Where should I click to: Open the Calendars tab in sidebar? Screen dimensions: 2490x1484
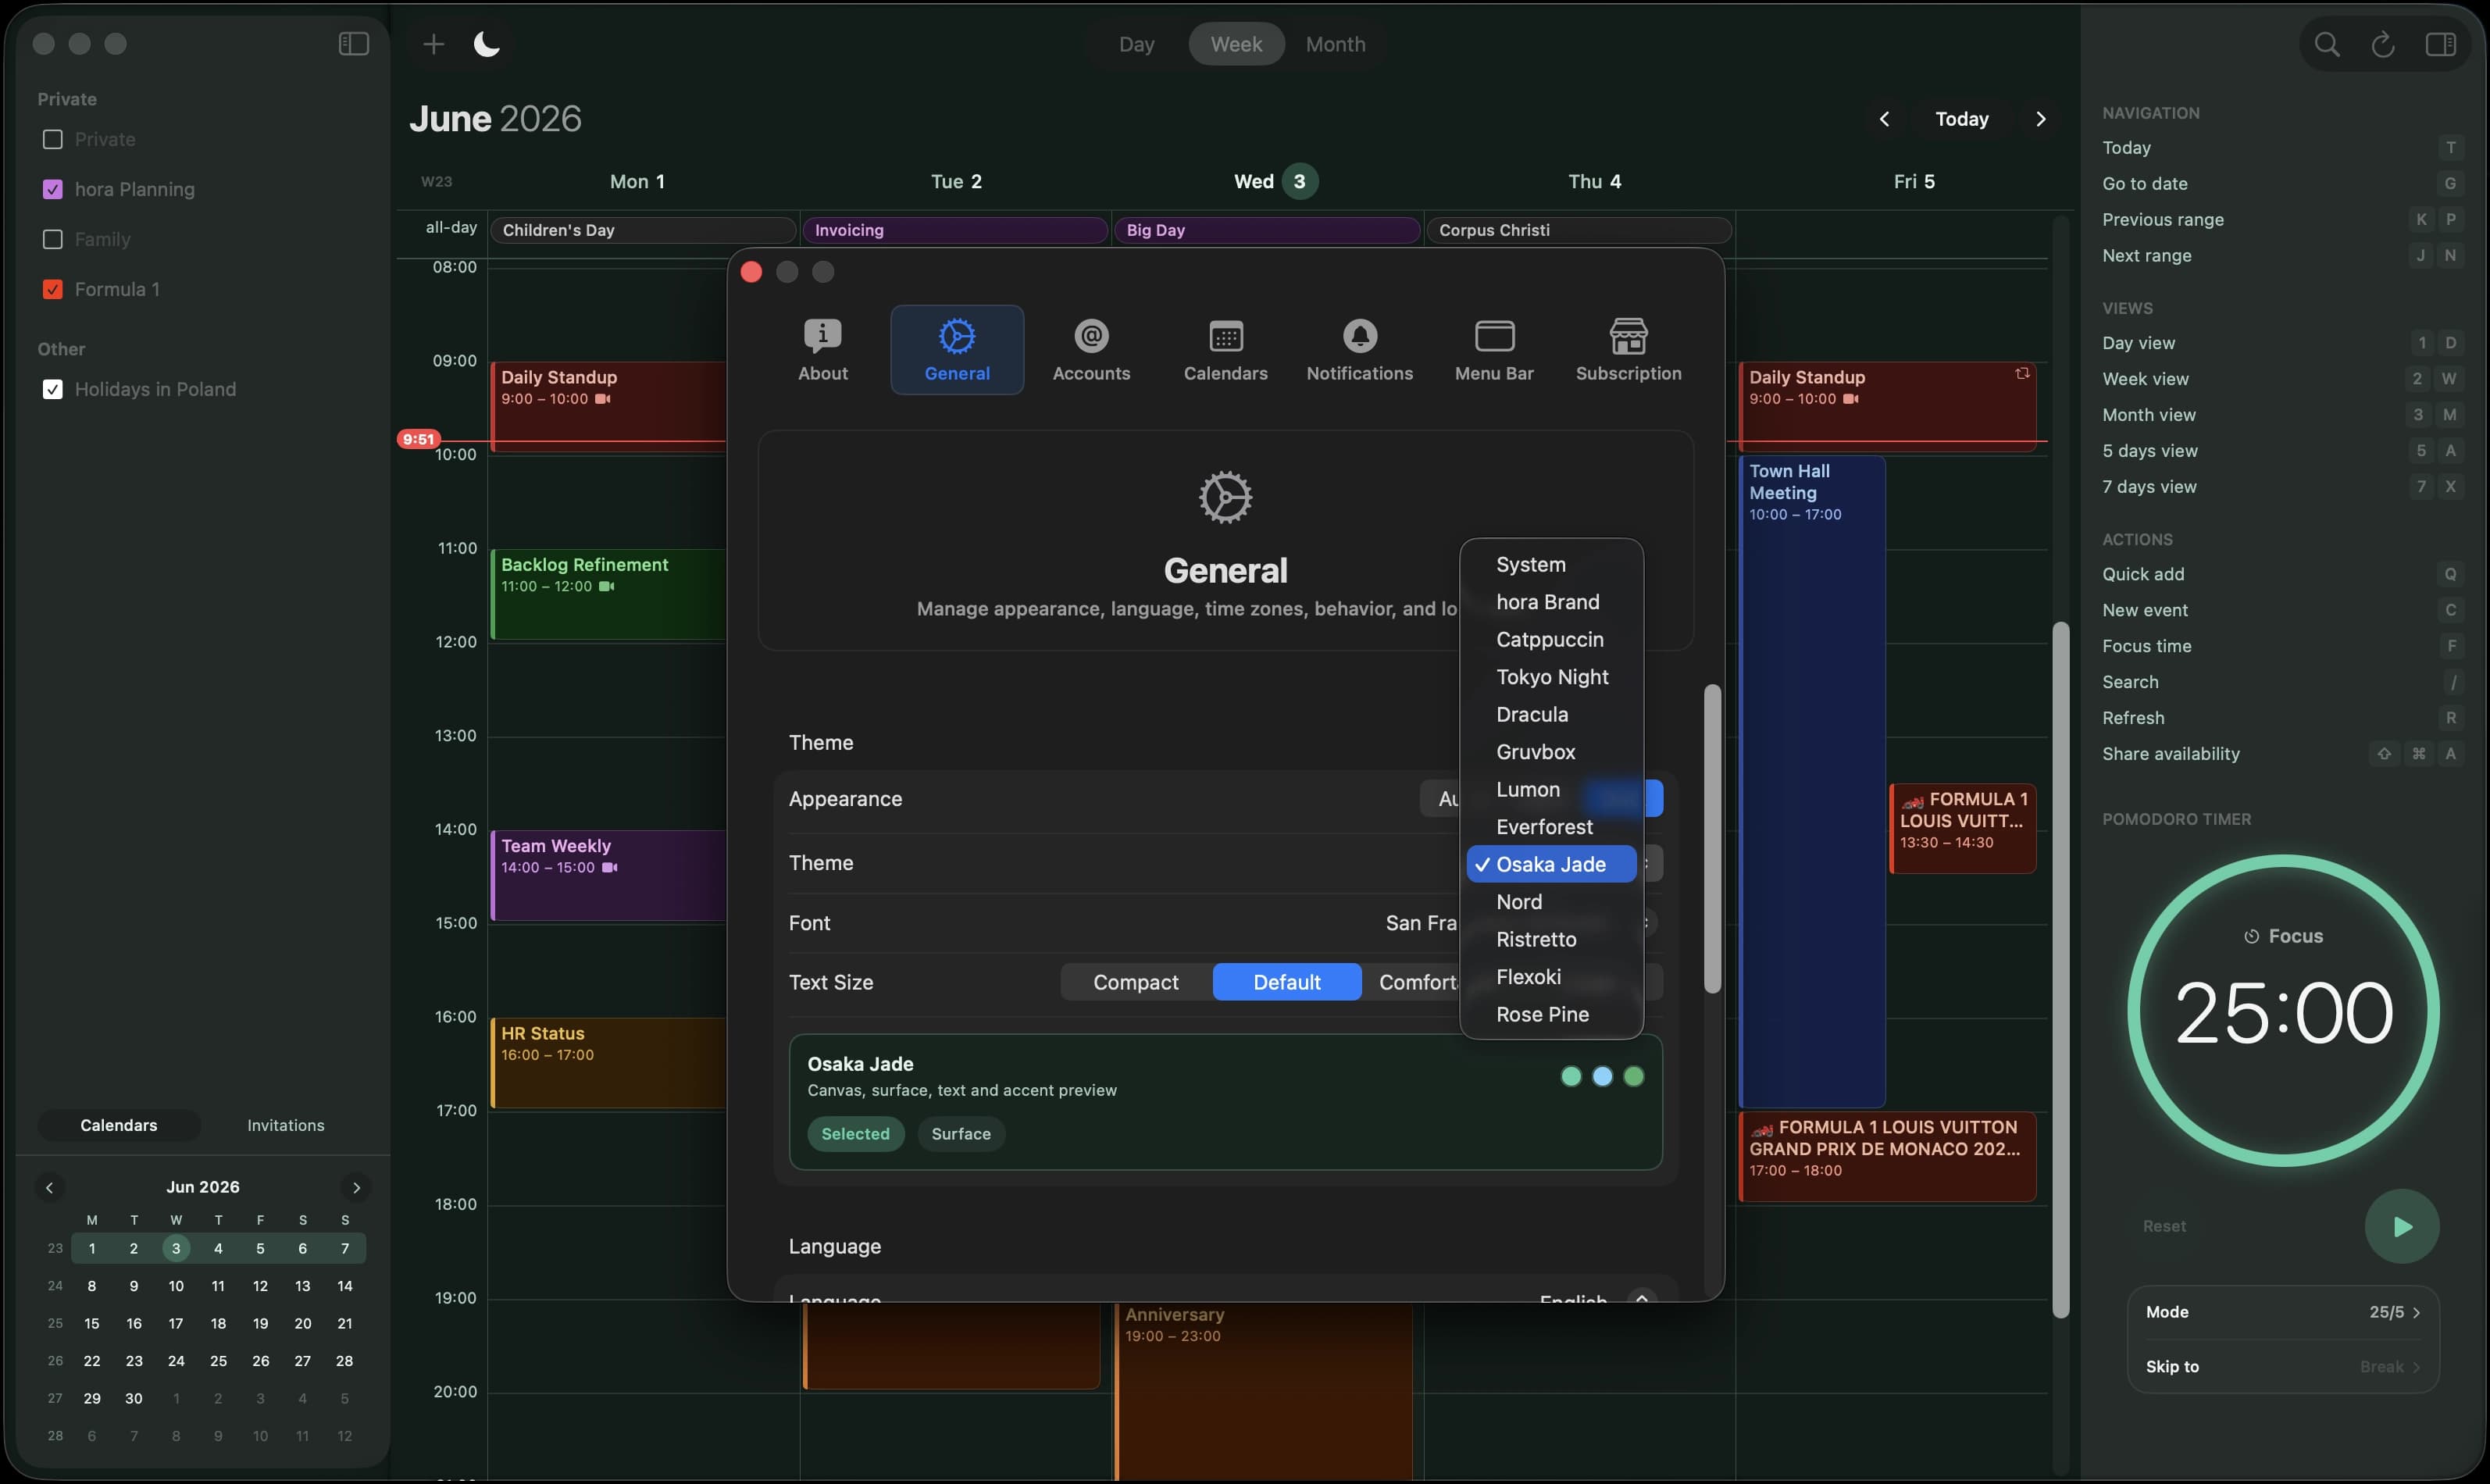(119, 1126)
